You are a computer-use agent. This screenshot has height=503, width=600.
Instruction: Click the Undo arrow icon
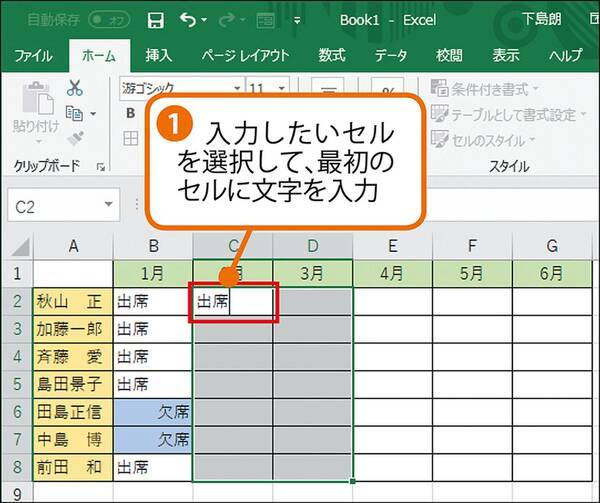(187, 19)
